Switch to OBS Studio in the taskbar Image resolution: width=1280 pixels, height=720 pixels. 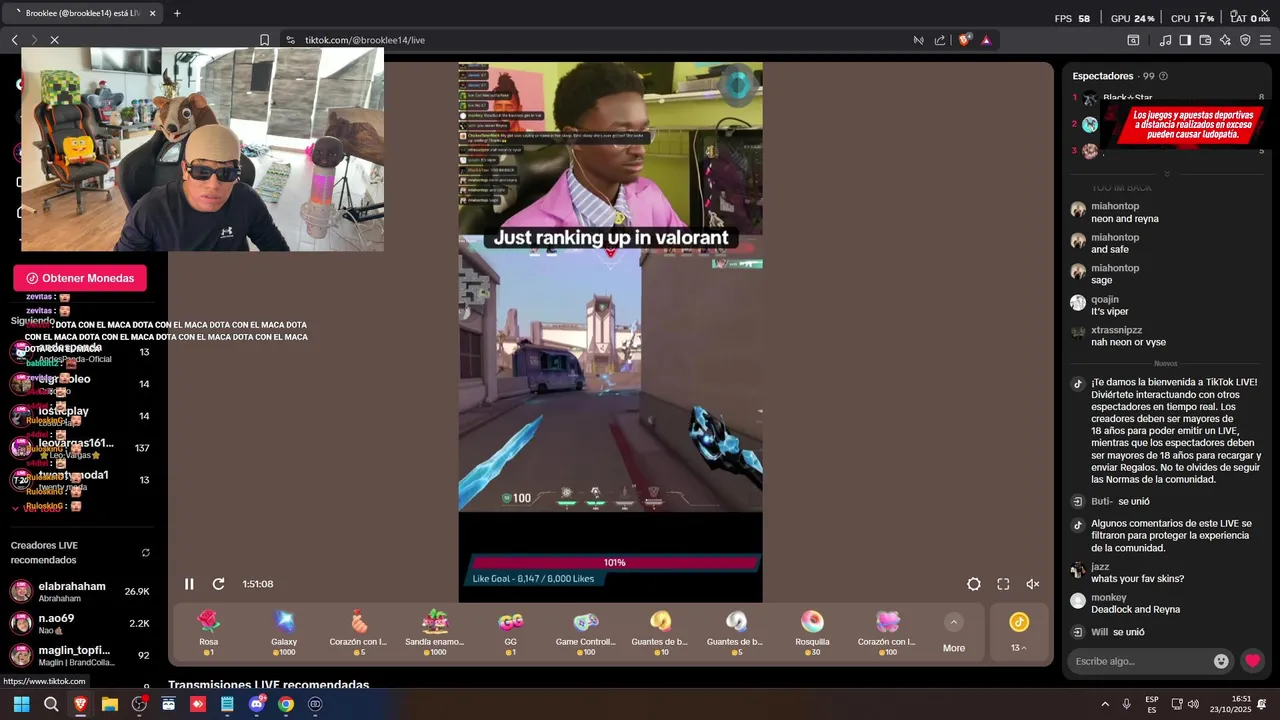point(139,704)
